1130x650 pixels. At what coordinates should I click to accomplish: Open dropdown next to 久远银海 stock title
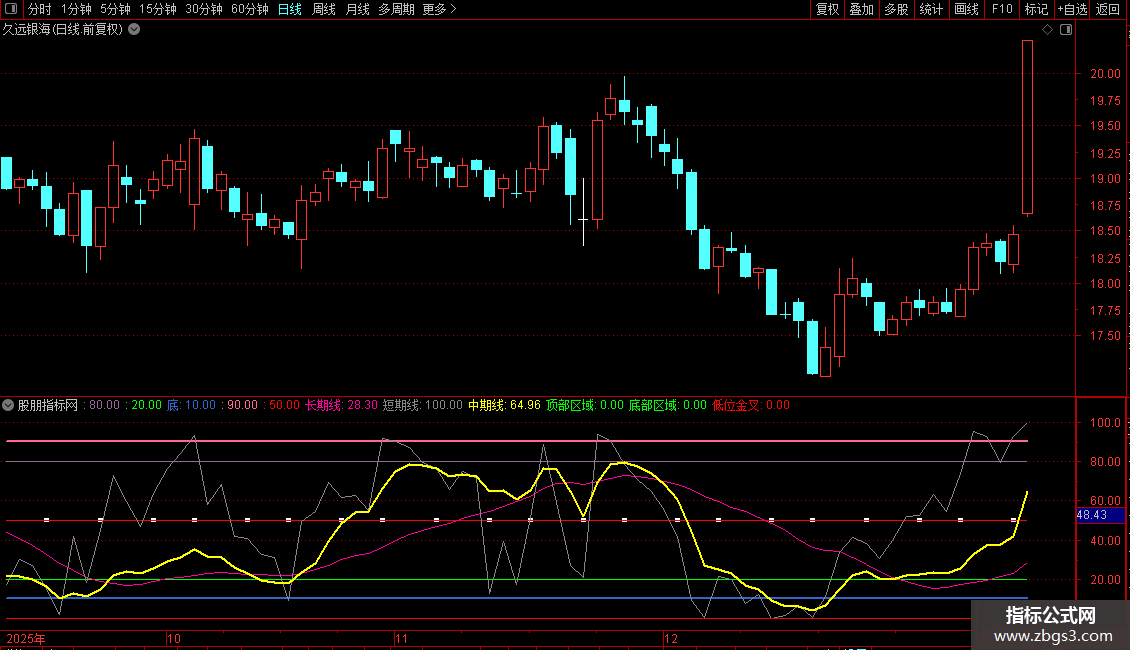coord(135,30)
